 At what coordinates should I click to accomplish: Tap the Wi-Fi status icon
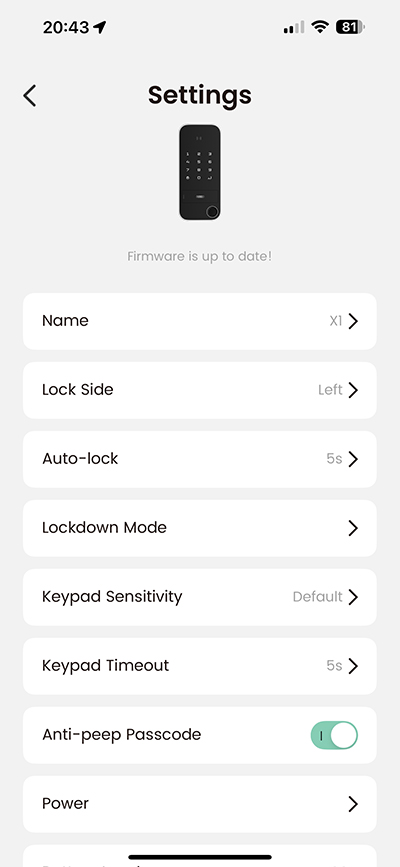(320, 27)
